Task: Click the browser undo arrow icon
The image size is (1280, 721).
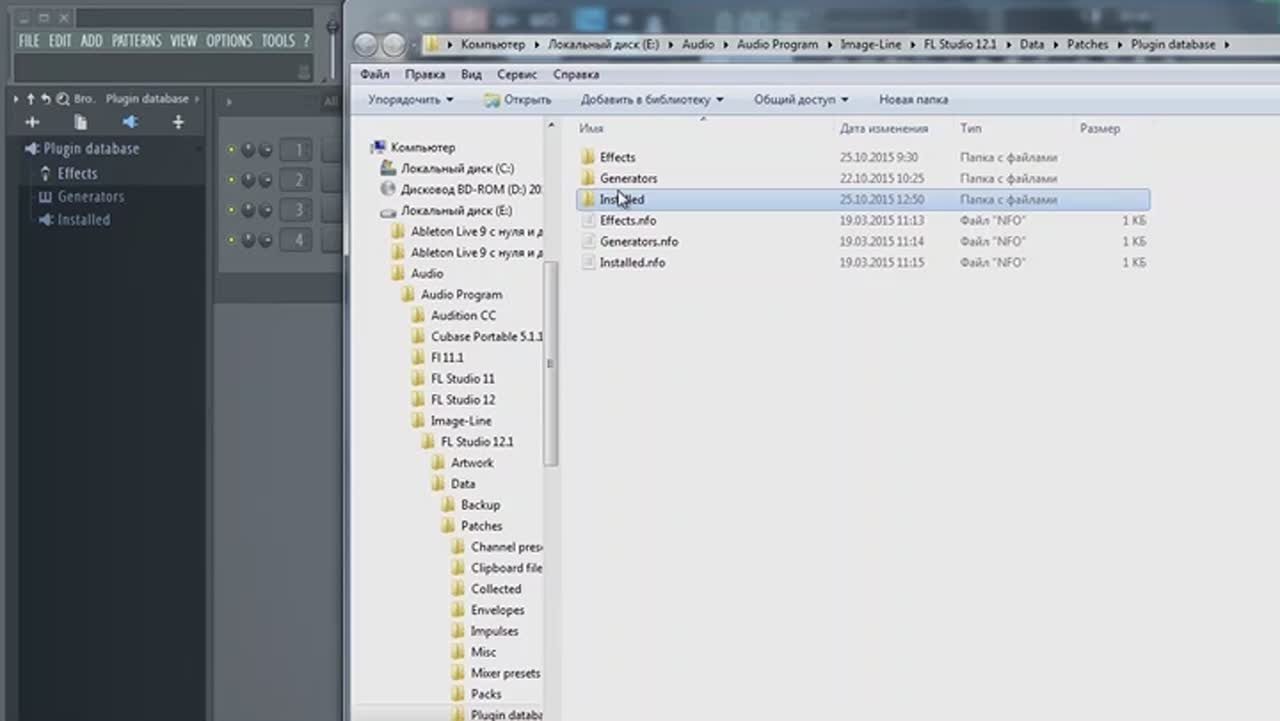Action: tap(46, 99)
